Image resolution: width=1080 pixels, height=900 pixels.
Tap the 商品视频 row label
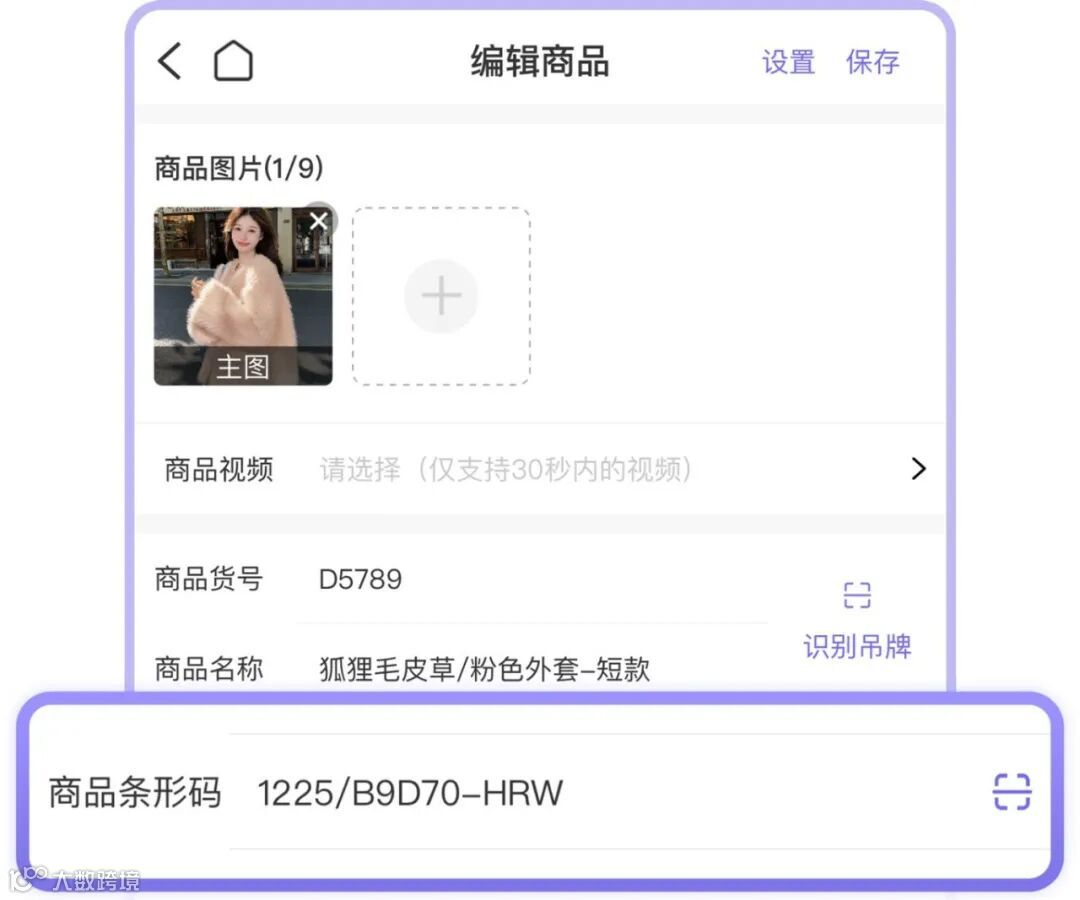pos(218,470)
